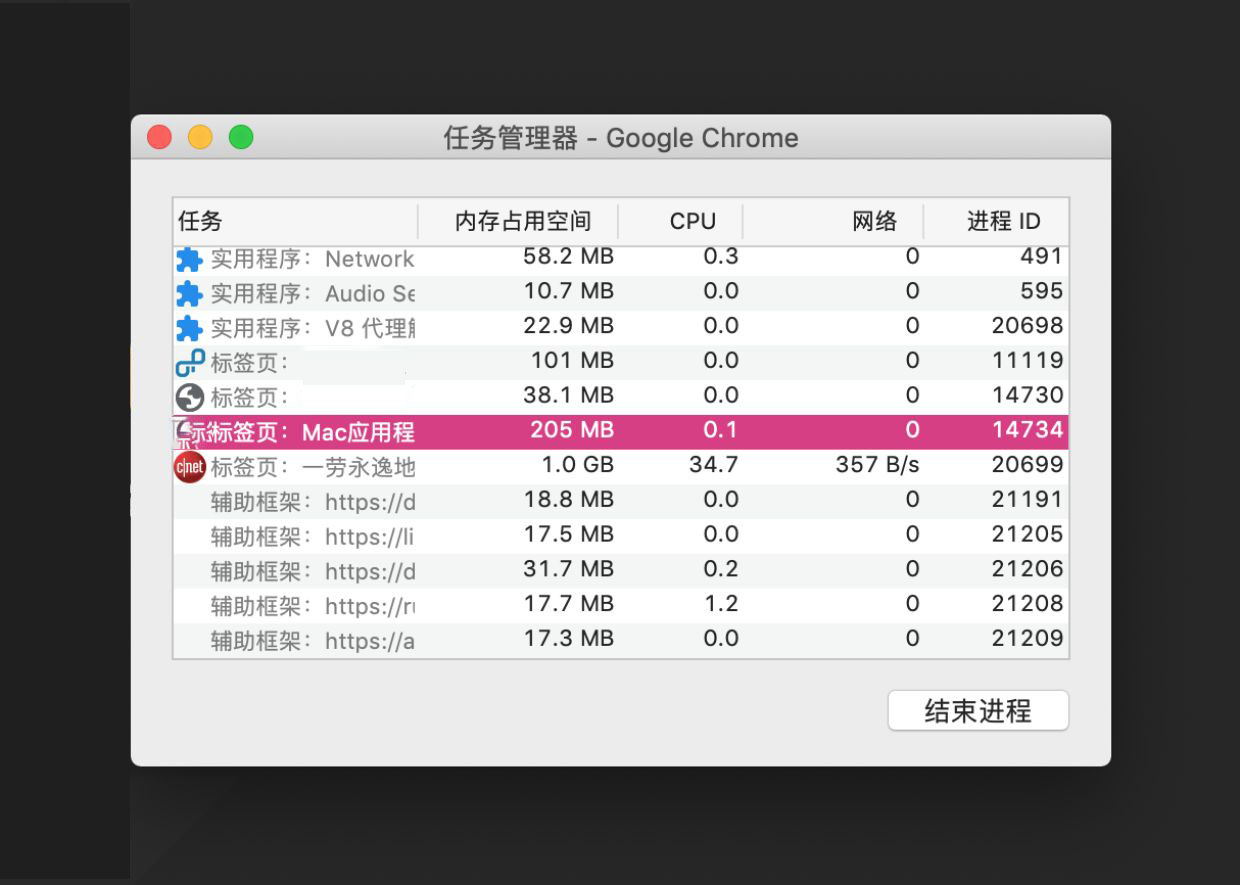Click process ID 21208
Viewport: 1240px width, 885px height.
point(1027,604)
